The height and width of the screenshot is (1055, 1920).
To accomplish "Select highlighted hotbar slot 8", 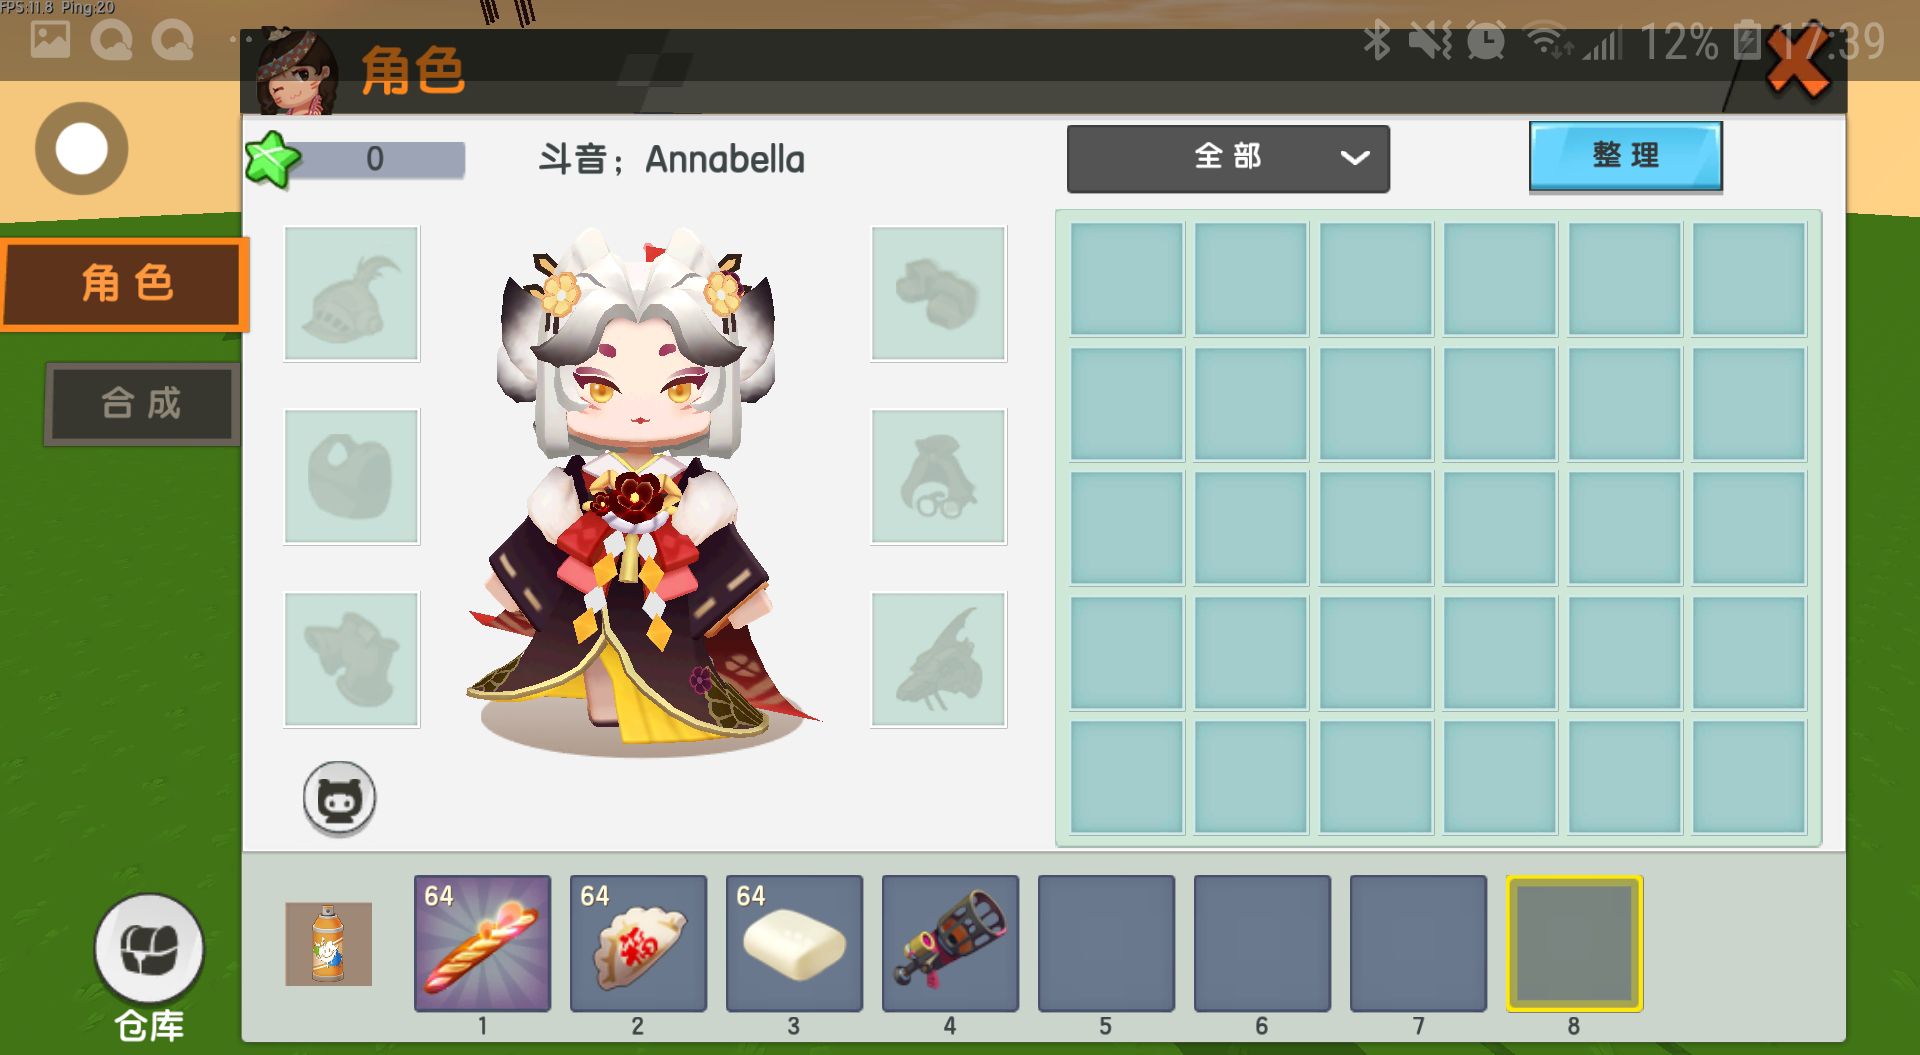I will point(1574,943).
